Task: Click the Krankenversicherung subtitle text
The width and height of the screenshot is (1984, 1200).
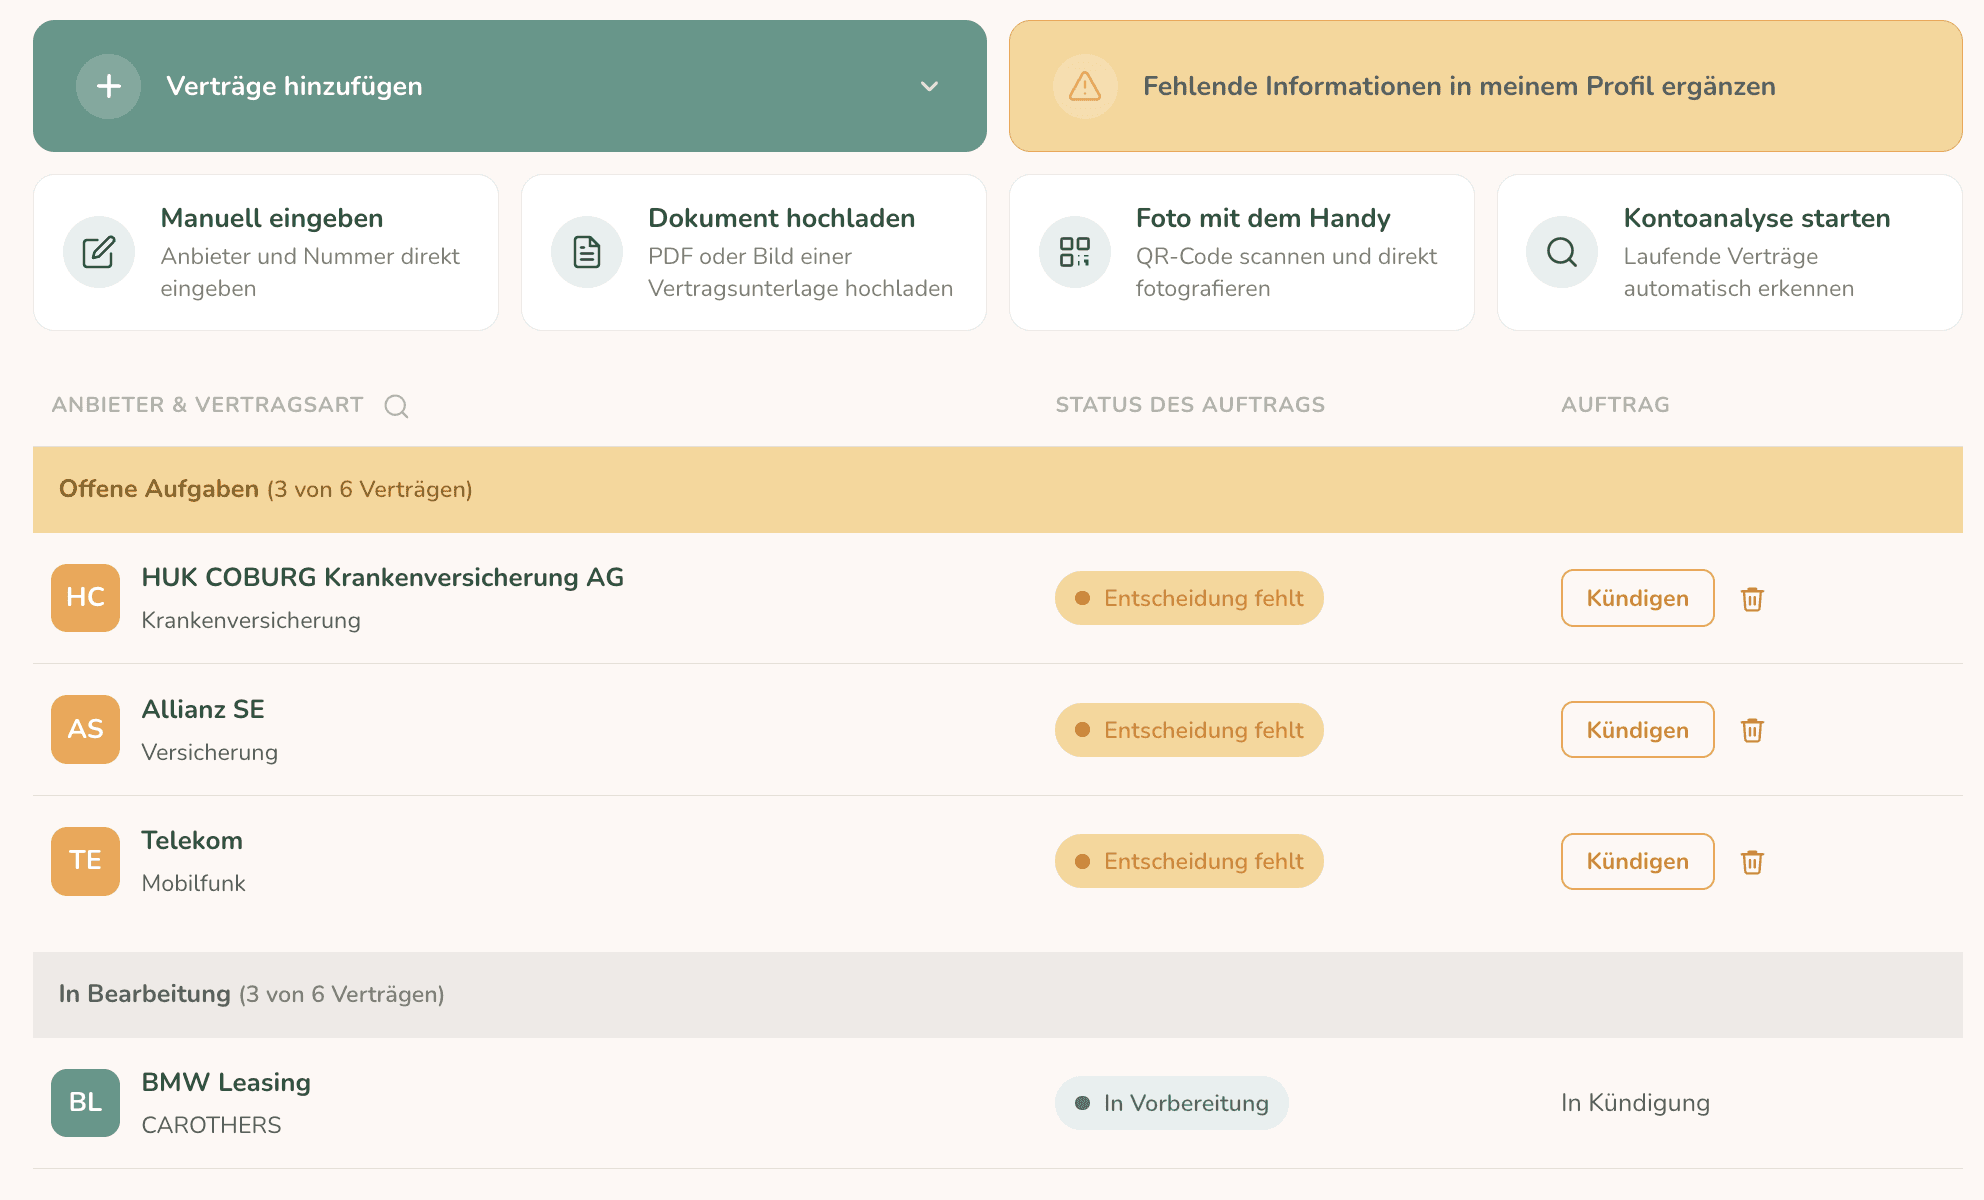Action: click(x=251, y=620)
